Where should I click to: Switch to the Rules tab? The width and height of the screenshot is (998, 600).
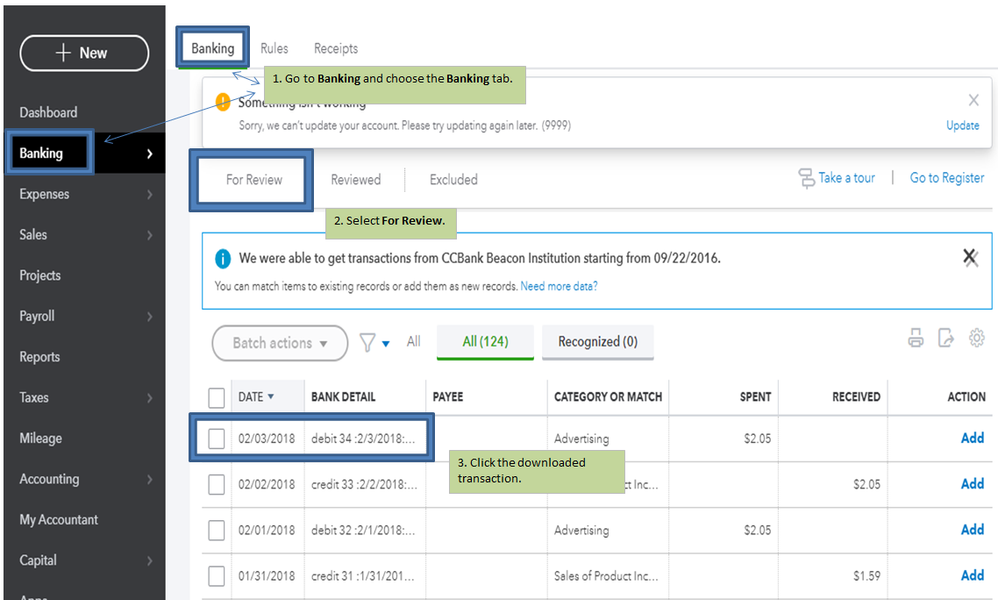pos(274,48)
